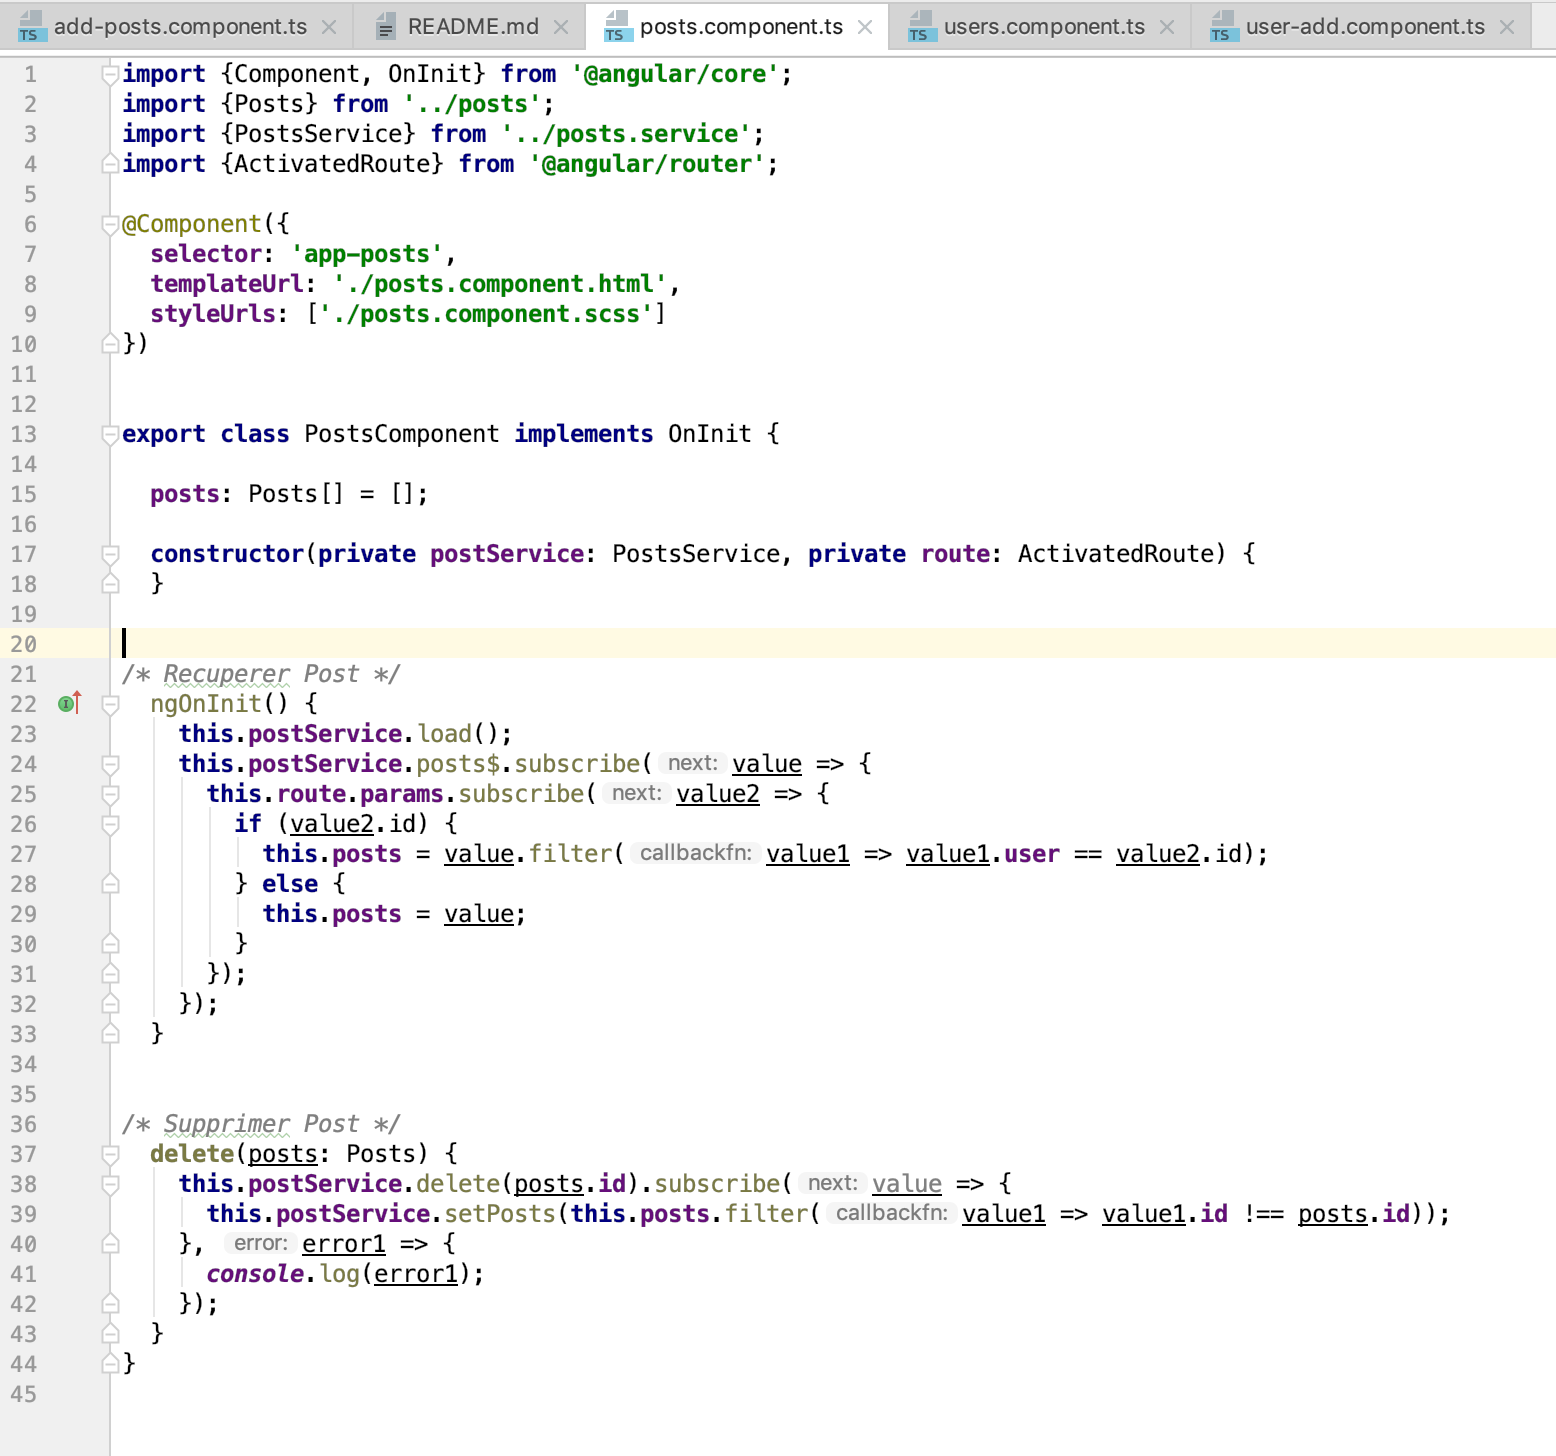Click the TypeScript icon on posts.component.ts tab
The height and width of the screenshot is (1456, 1556).
point(617,26)
